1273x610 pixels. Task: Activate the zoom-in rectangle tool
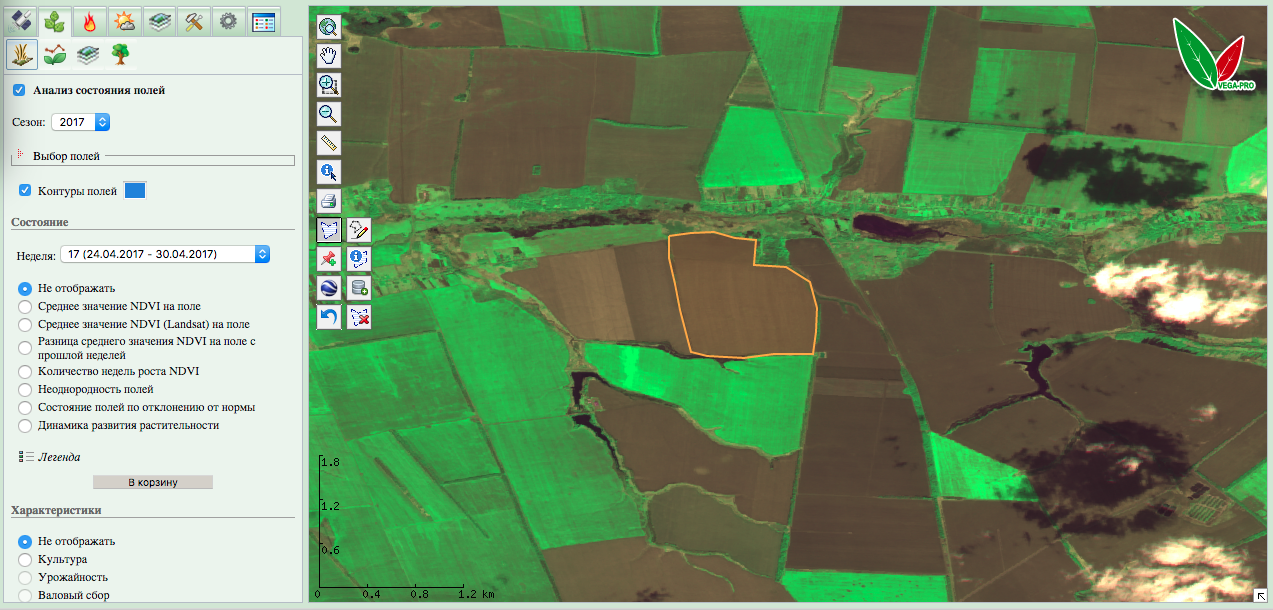[328, 85]
